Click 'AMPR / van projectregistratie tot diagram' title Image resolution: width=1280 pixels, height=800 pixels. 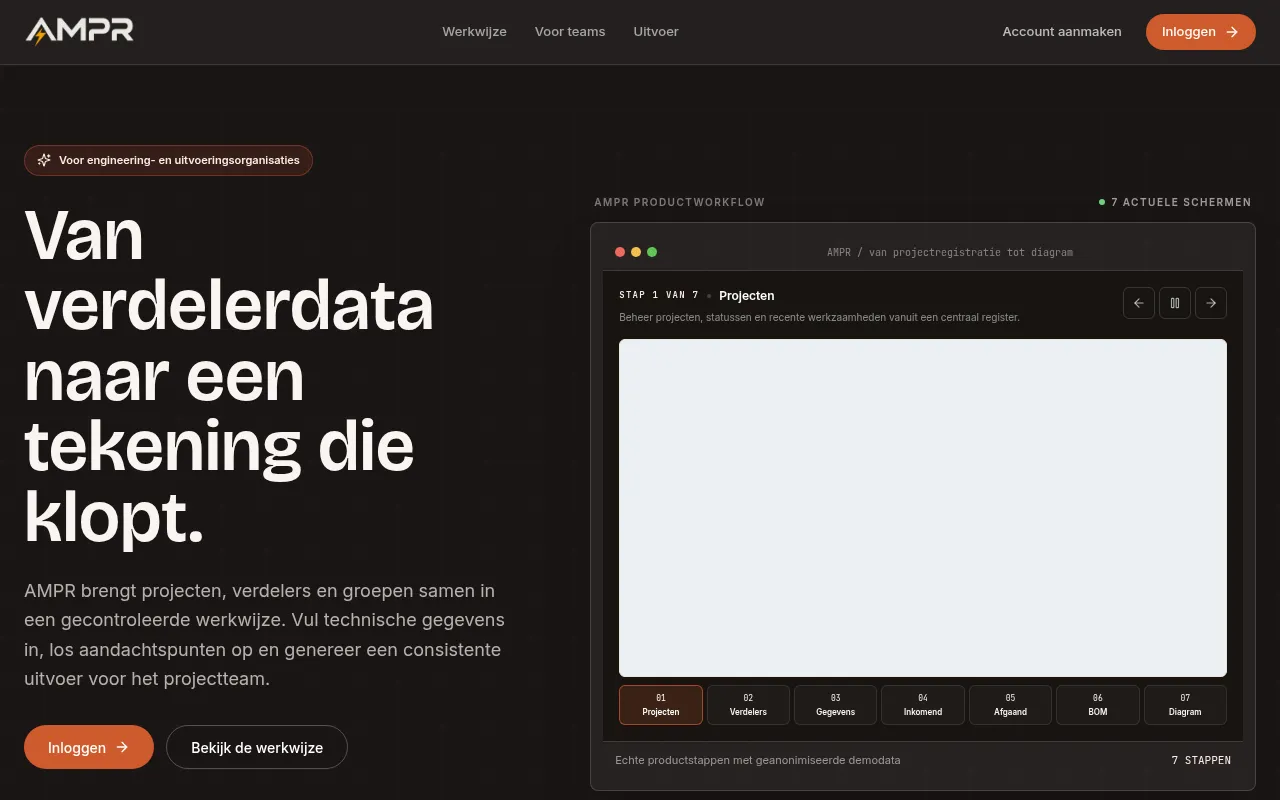(x=950, y=252)
